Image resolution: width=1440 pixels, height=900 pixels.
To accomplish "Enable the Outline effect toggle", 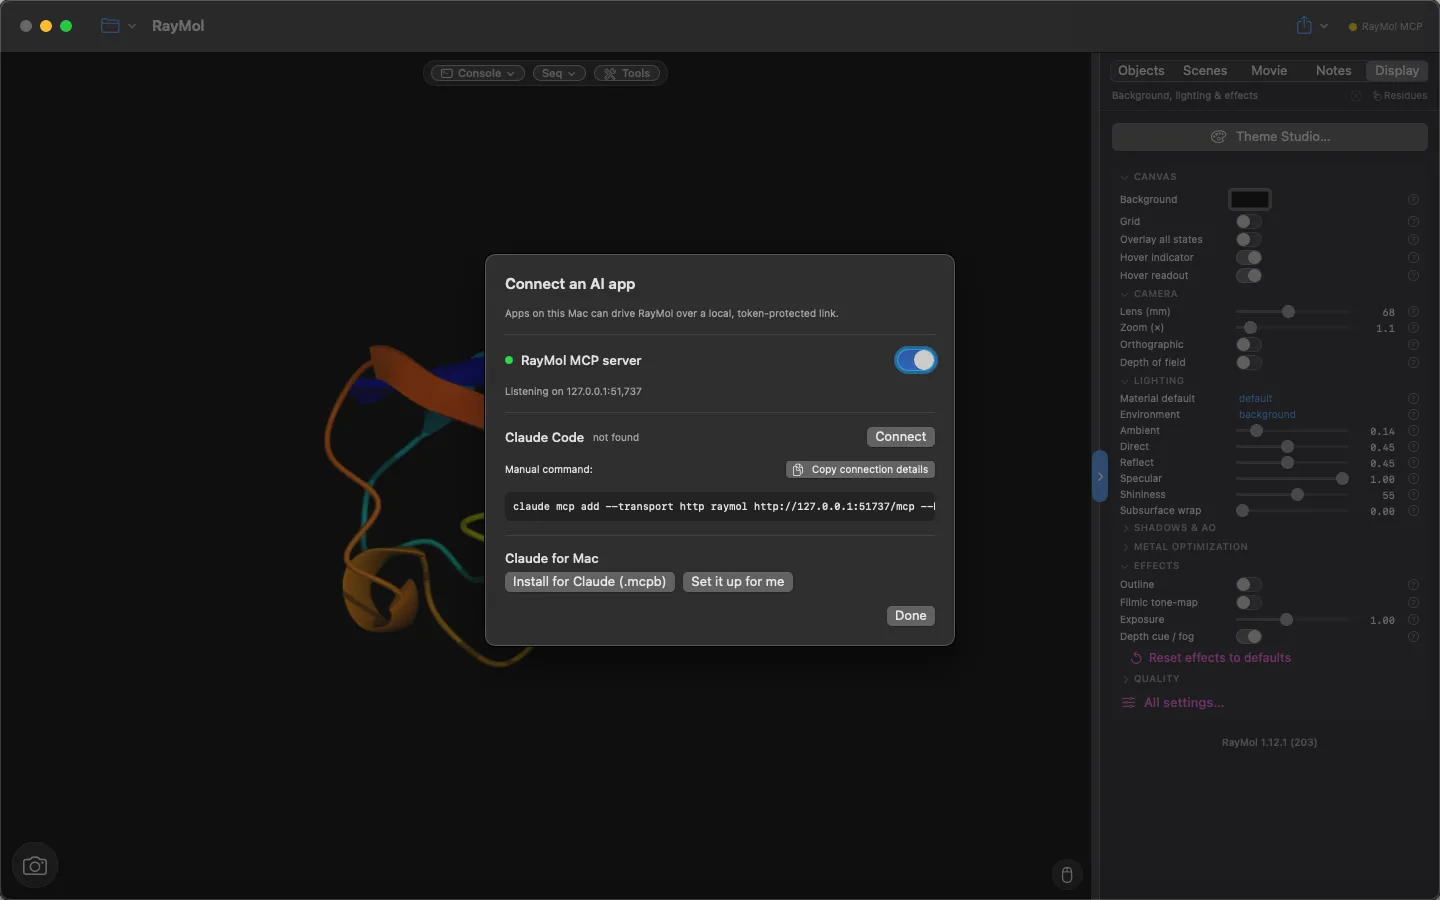I will 1249,585.
